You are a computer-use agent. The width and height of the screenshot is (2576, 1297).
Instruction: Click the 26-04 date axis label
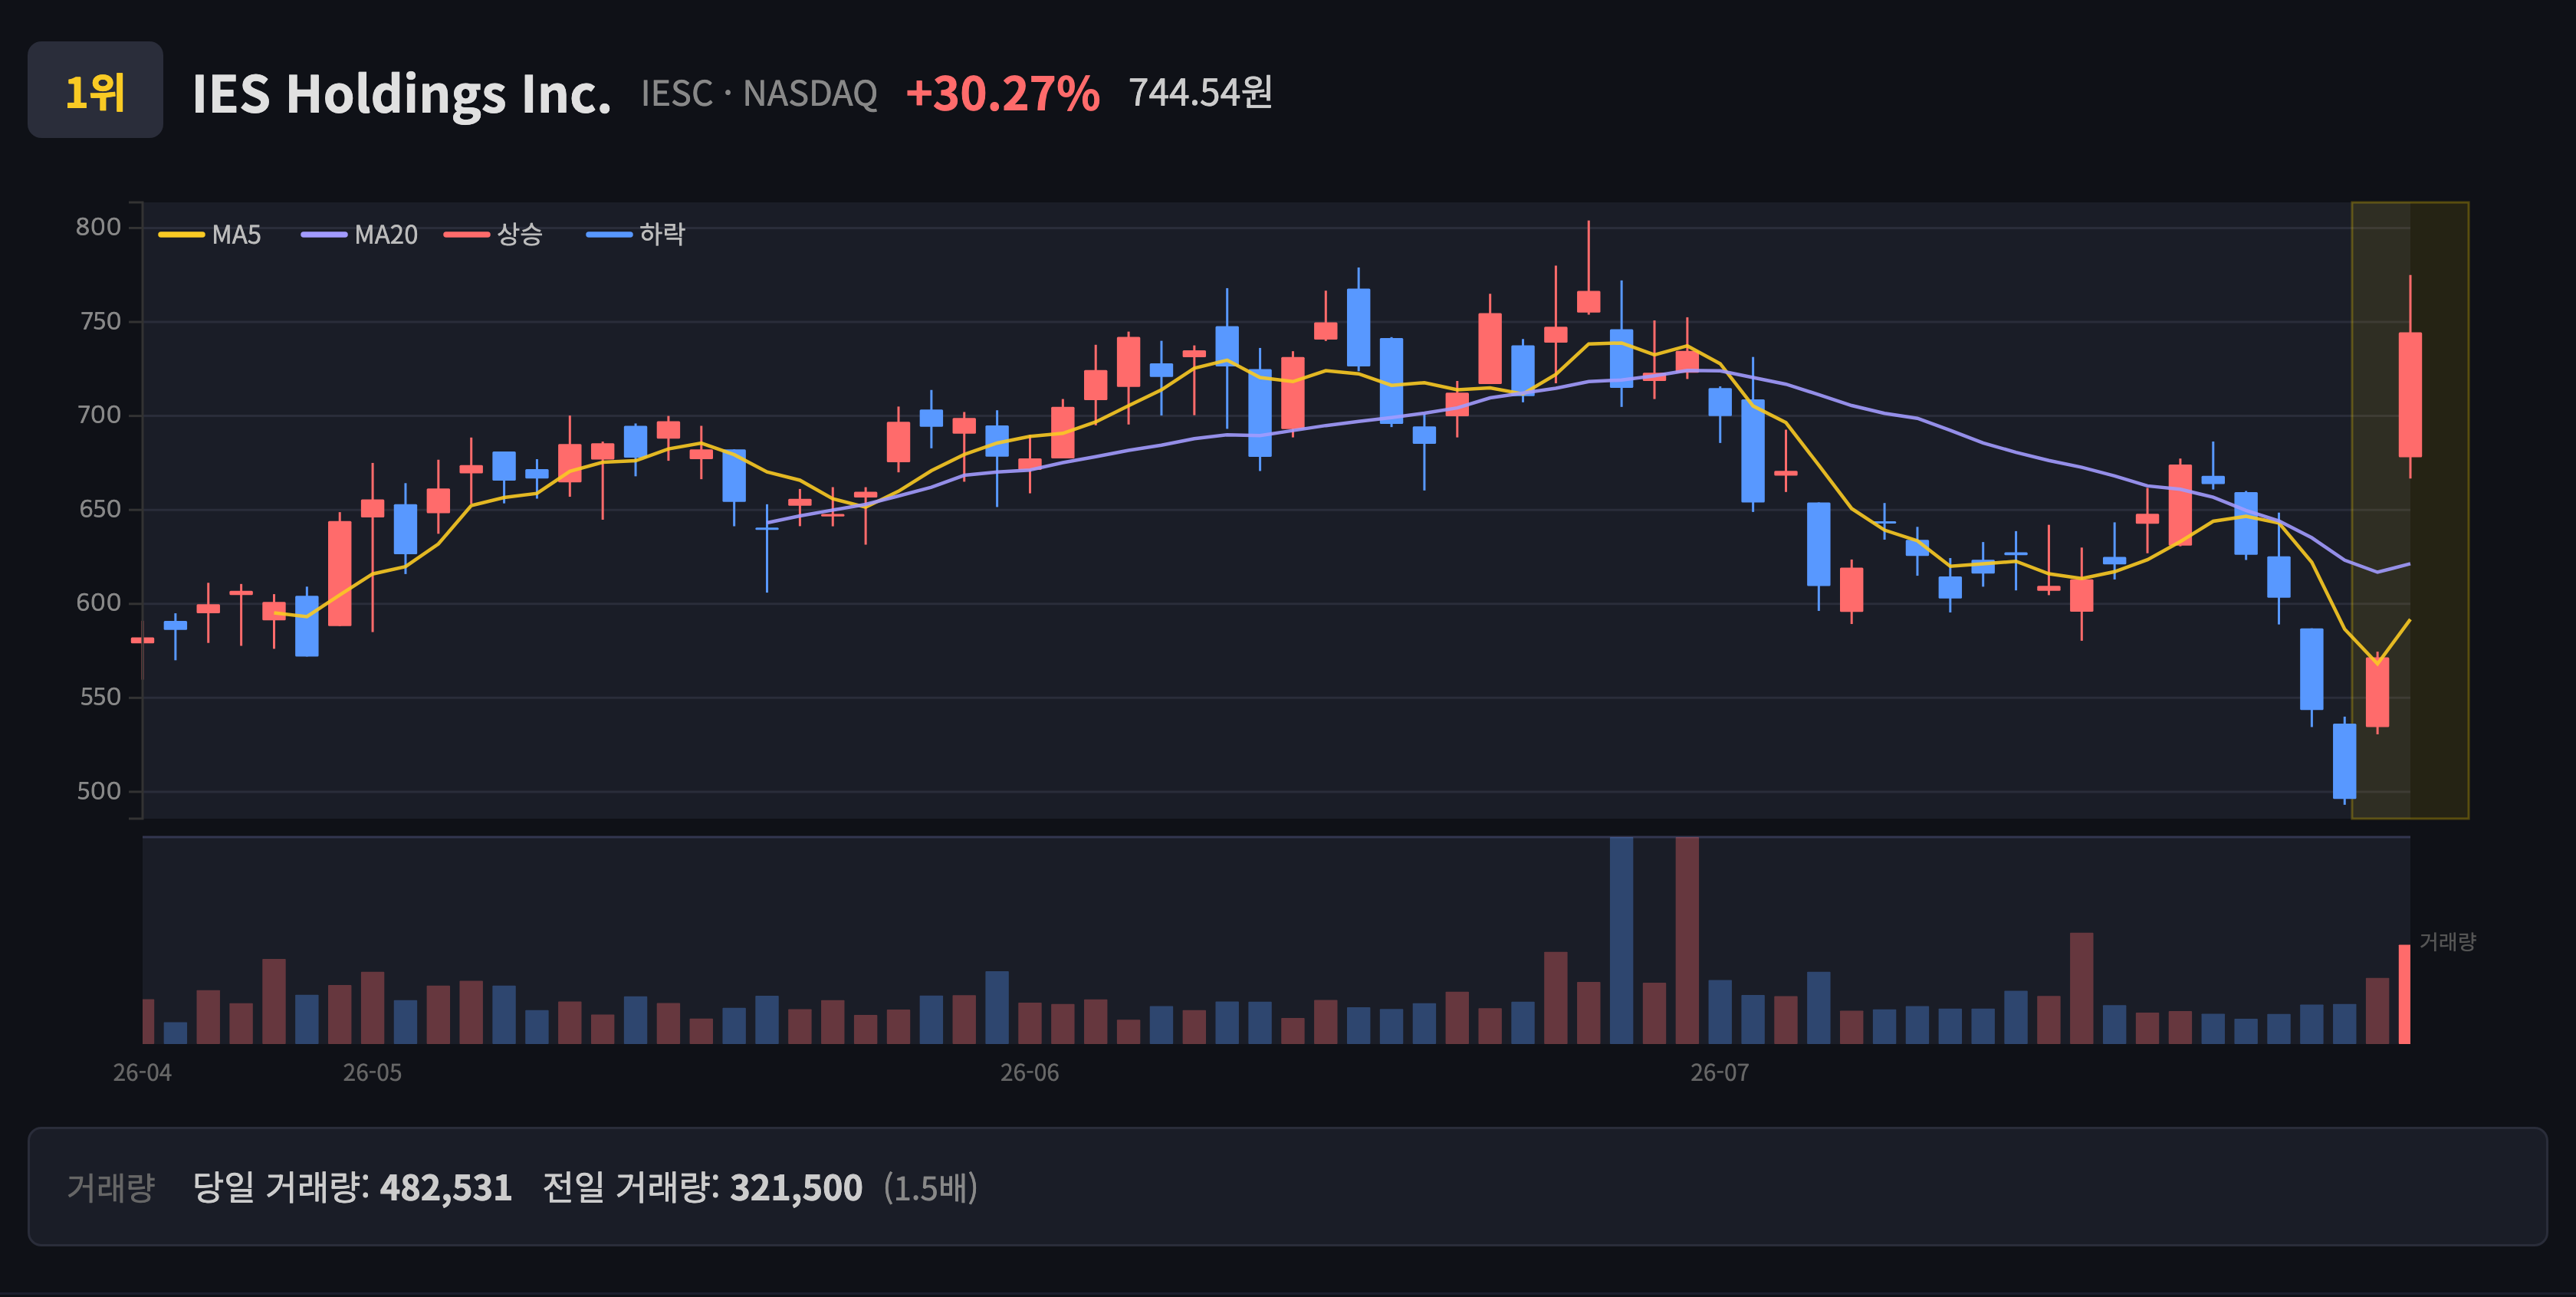(x=142, y=1073)
